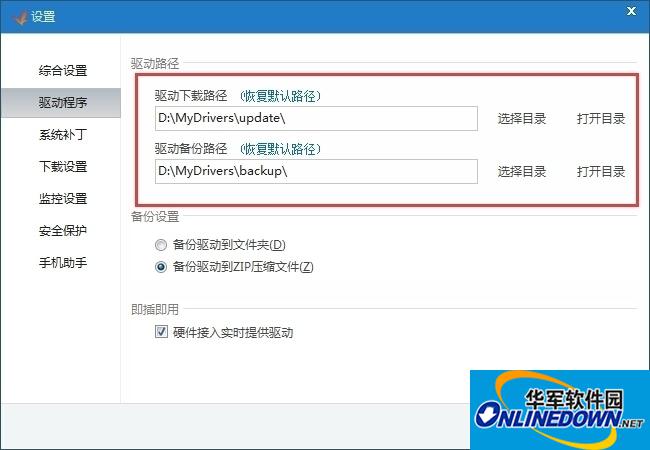Open the 综合设置 section
Viewport: 650px width, 450px height.
pos(63,70)
